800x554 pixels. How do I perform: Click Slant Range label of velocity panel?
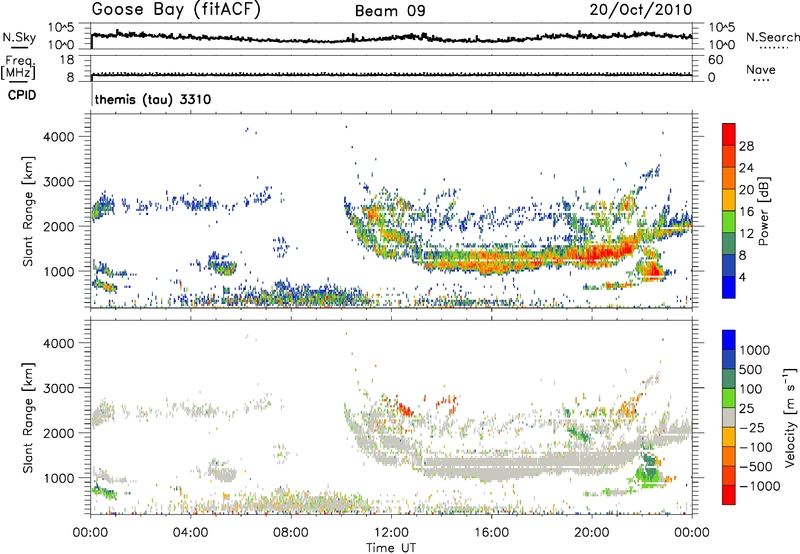[x=28, y=418]
